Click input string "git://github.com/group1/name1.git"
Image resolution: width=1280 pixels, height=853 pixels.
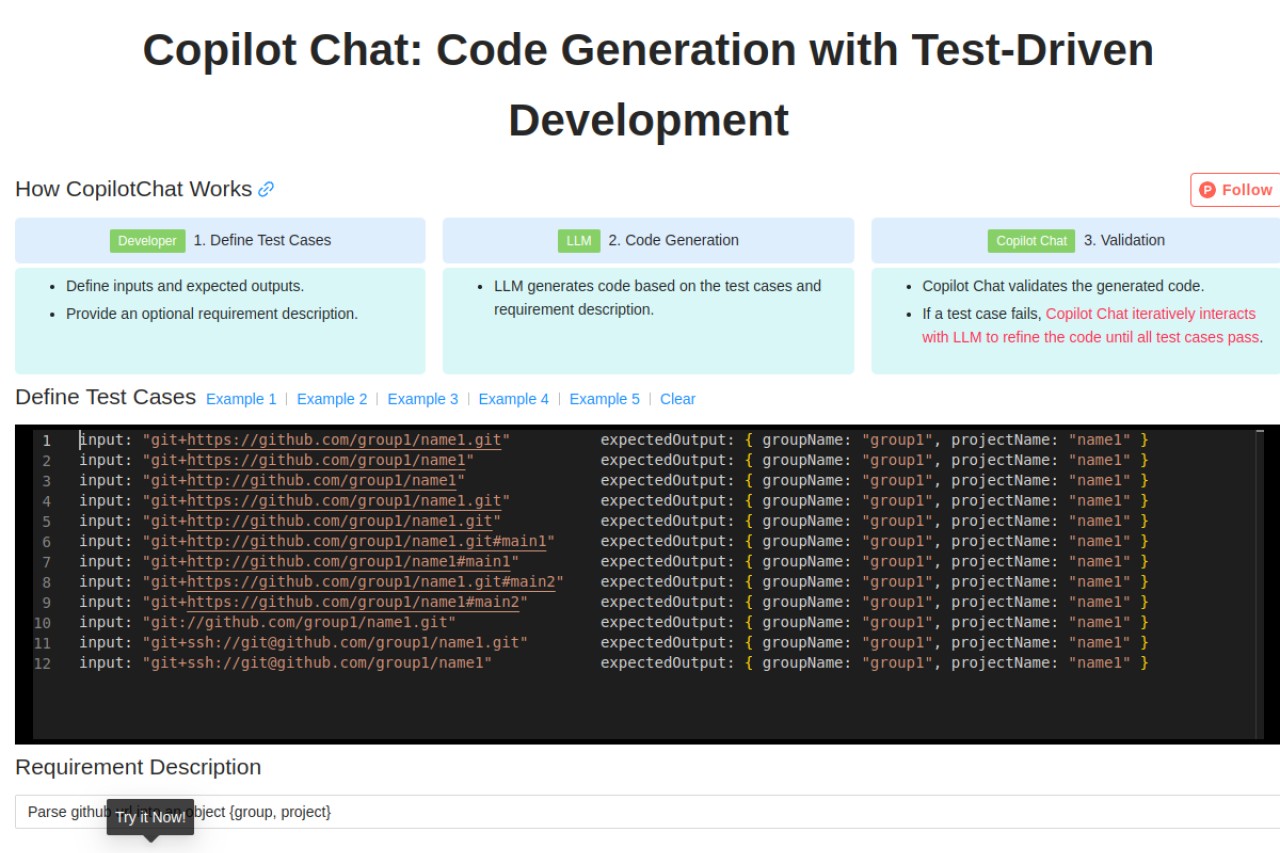coord(299,622)
